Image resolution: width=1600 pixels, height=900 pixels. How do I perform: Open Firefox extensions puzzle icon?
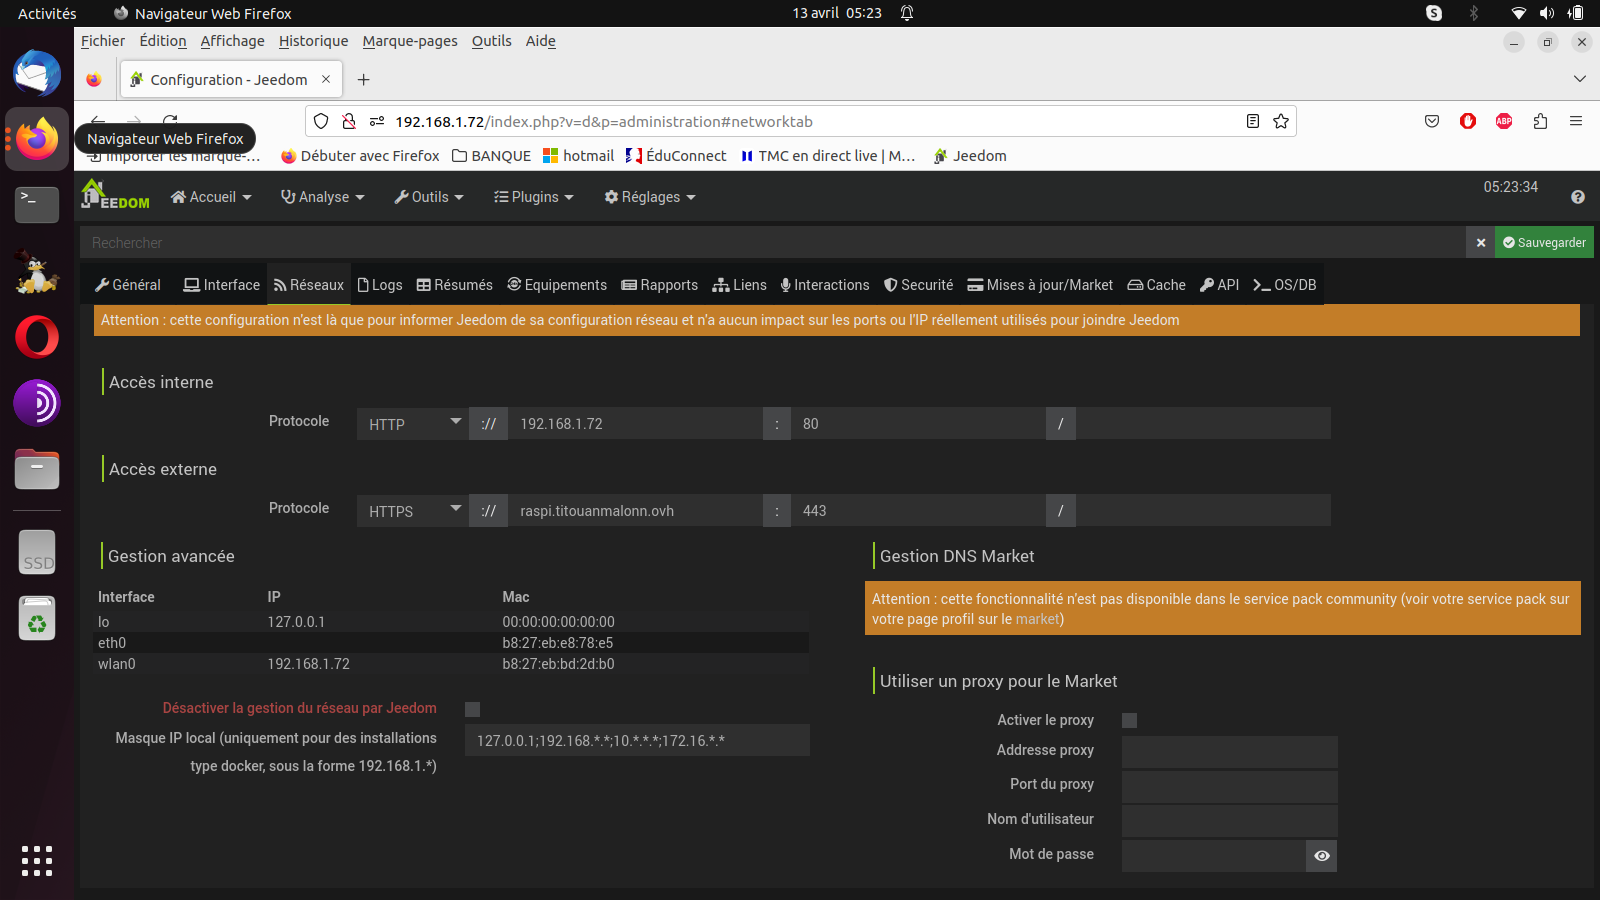pyautogui.click(x=1539, y=122)
